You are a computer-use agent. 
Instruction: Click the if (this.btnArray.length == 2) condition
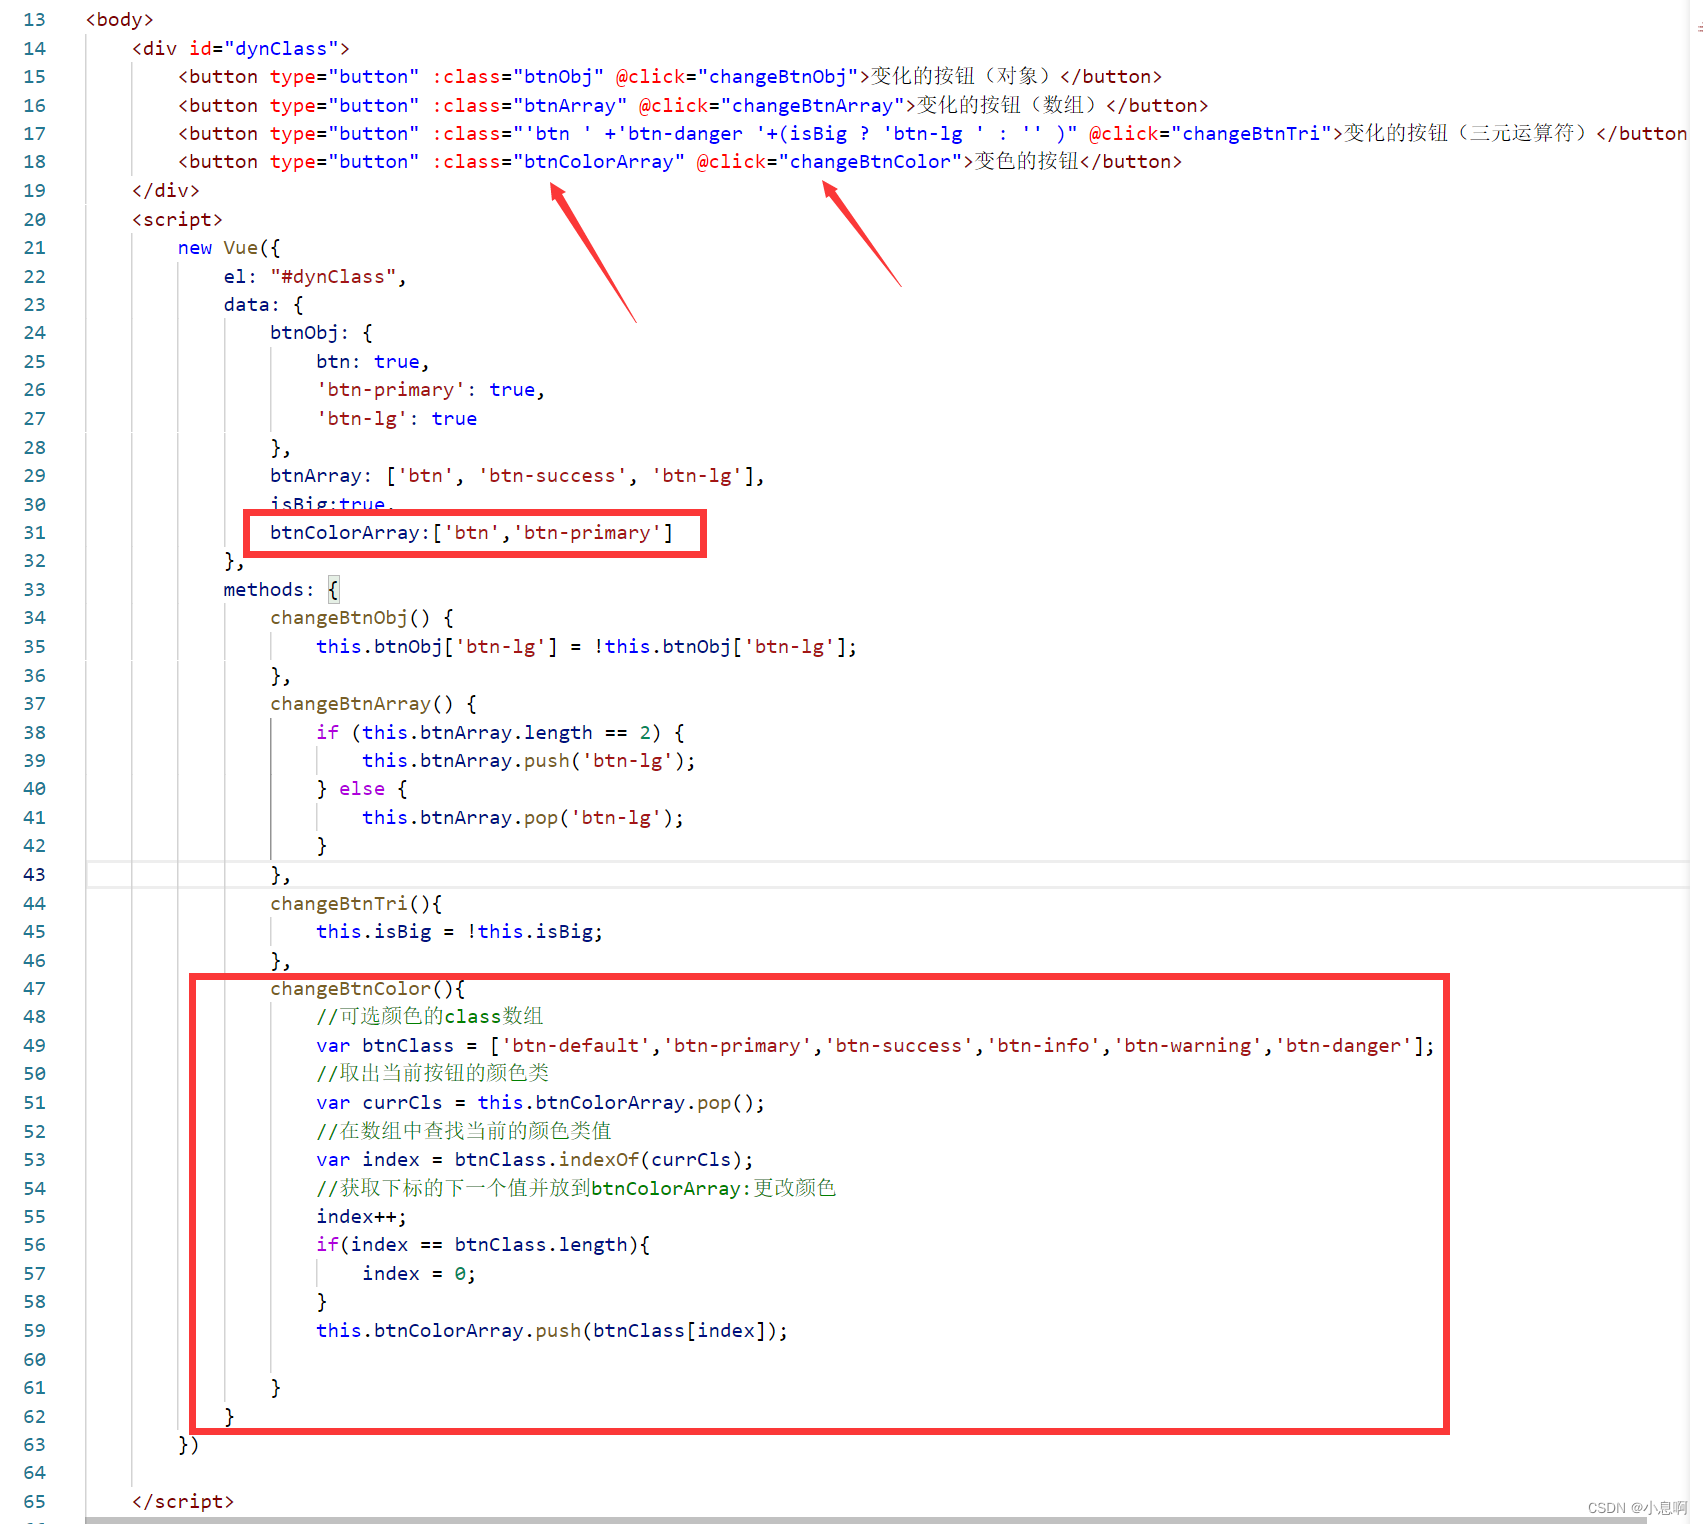click(500, 732)
